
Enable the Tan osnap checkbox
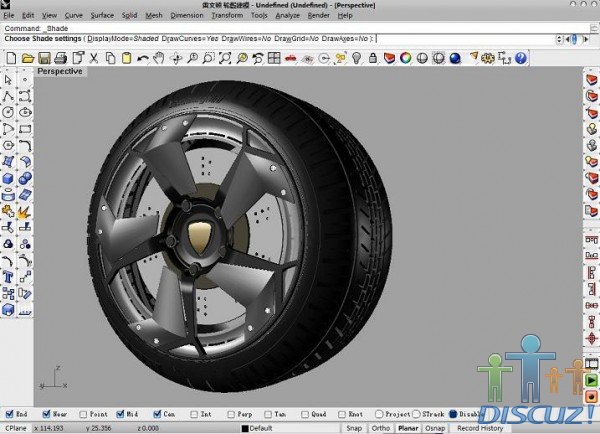[268, 414]
